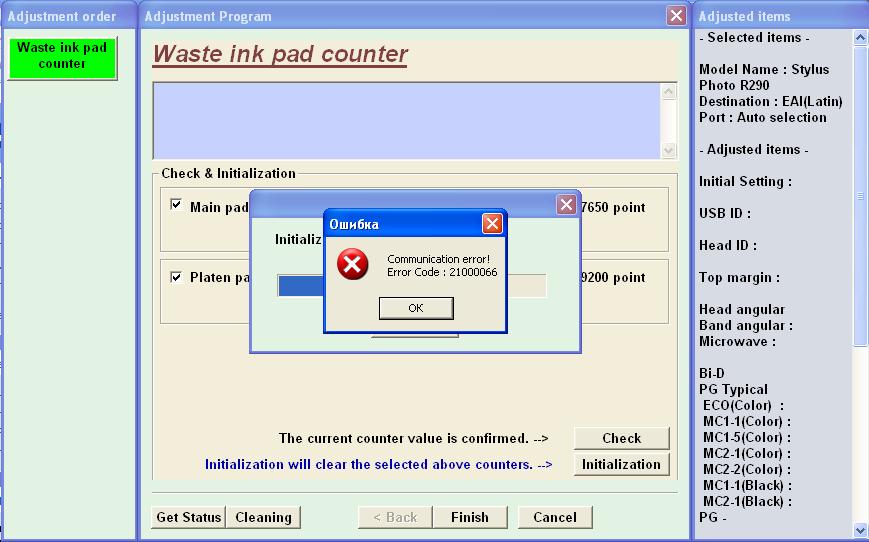
Task: Click the Check button
Action: (621, 438)
